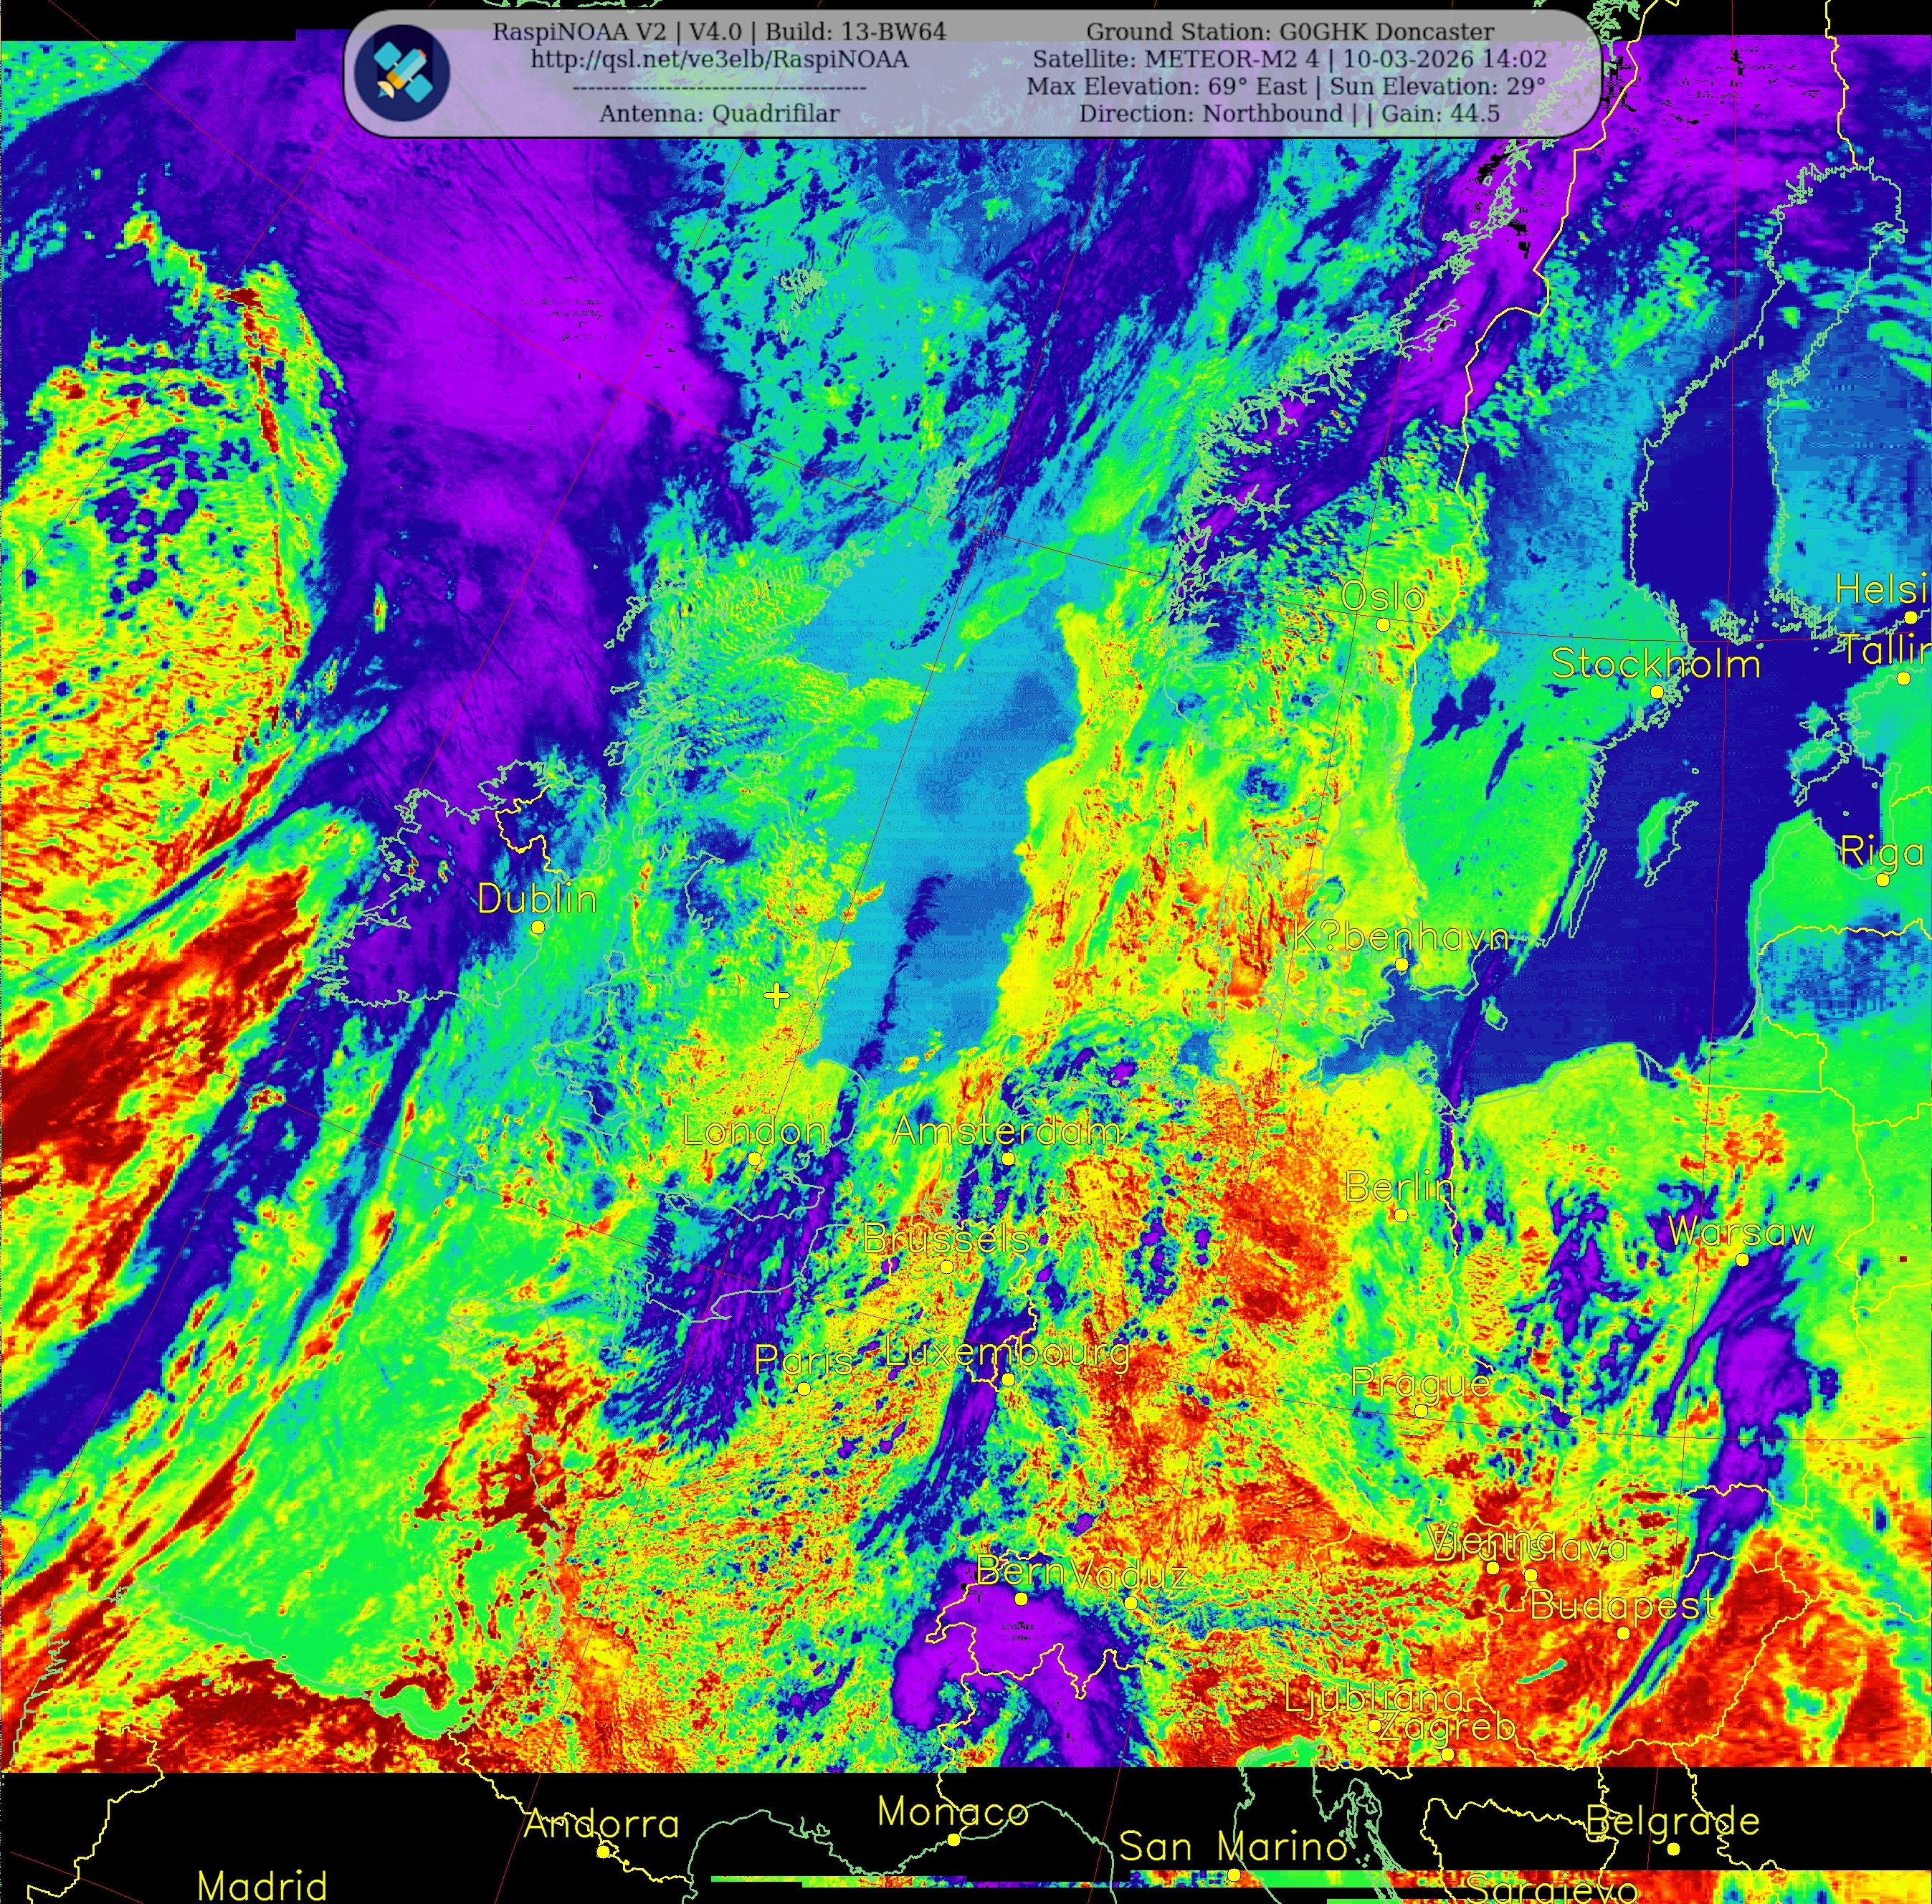Click the Monaco city dot marker
The image size is (1932, 1904).
pyautogui.click(x=954, y=1840)
